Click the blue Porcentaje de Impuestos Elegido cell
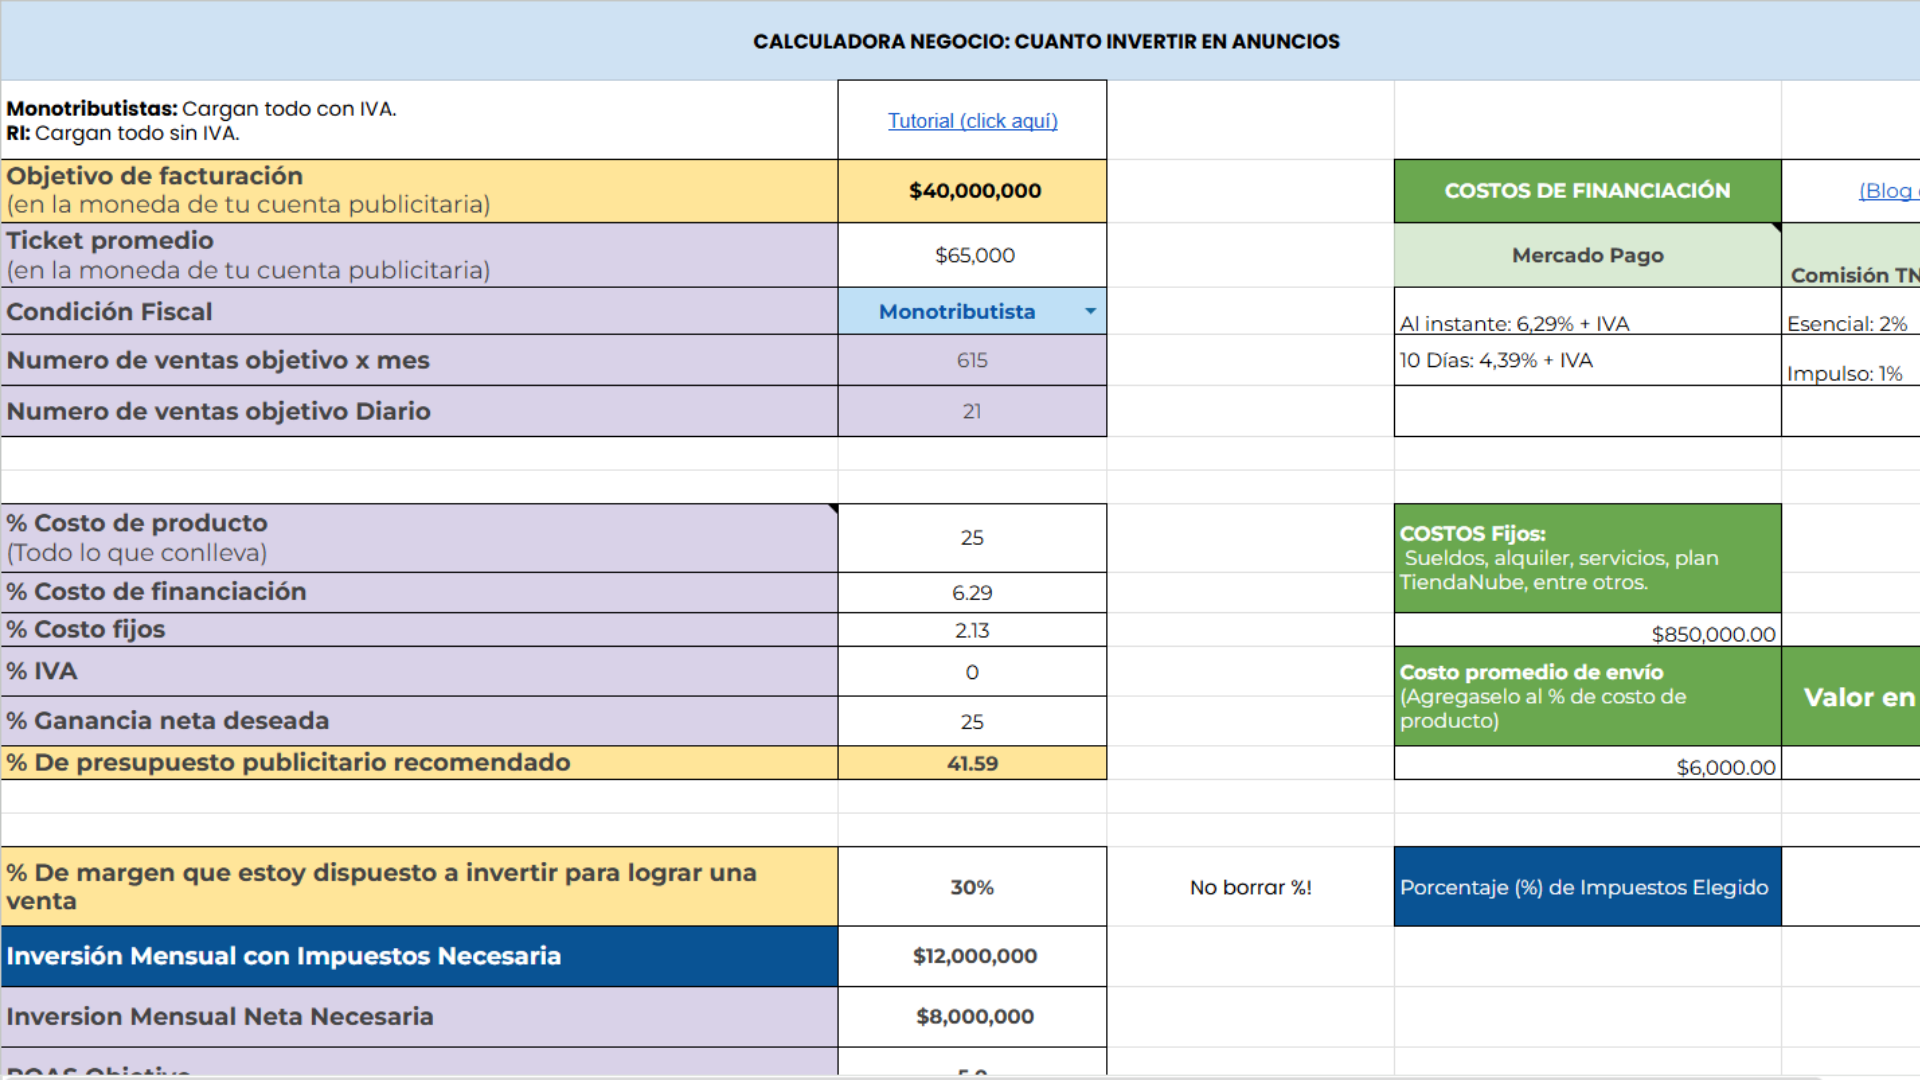 pos(1587,888)
